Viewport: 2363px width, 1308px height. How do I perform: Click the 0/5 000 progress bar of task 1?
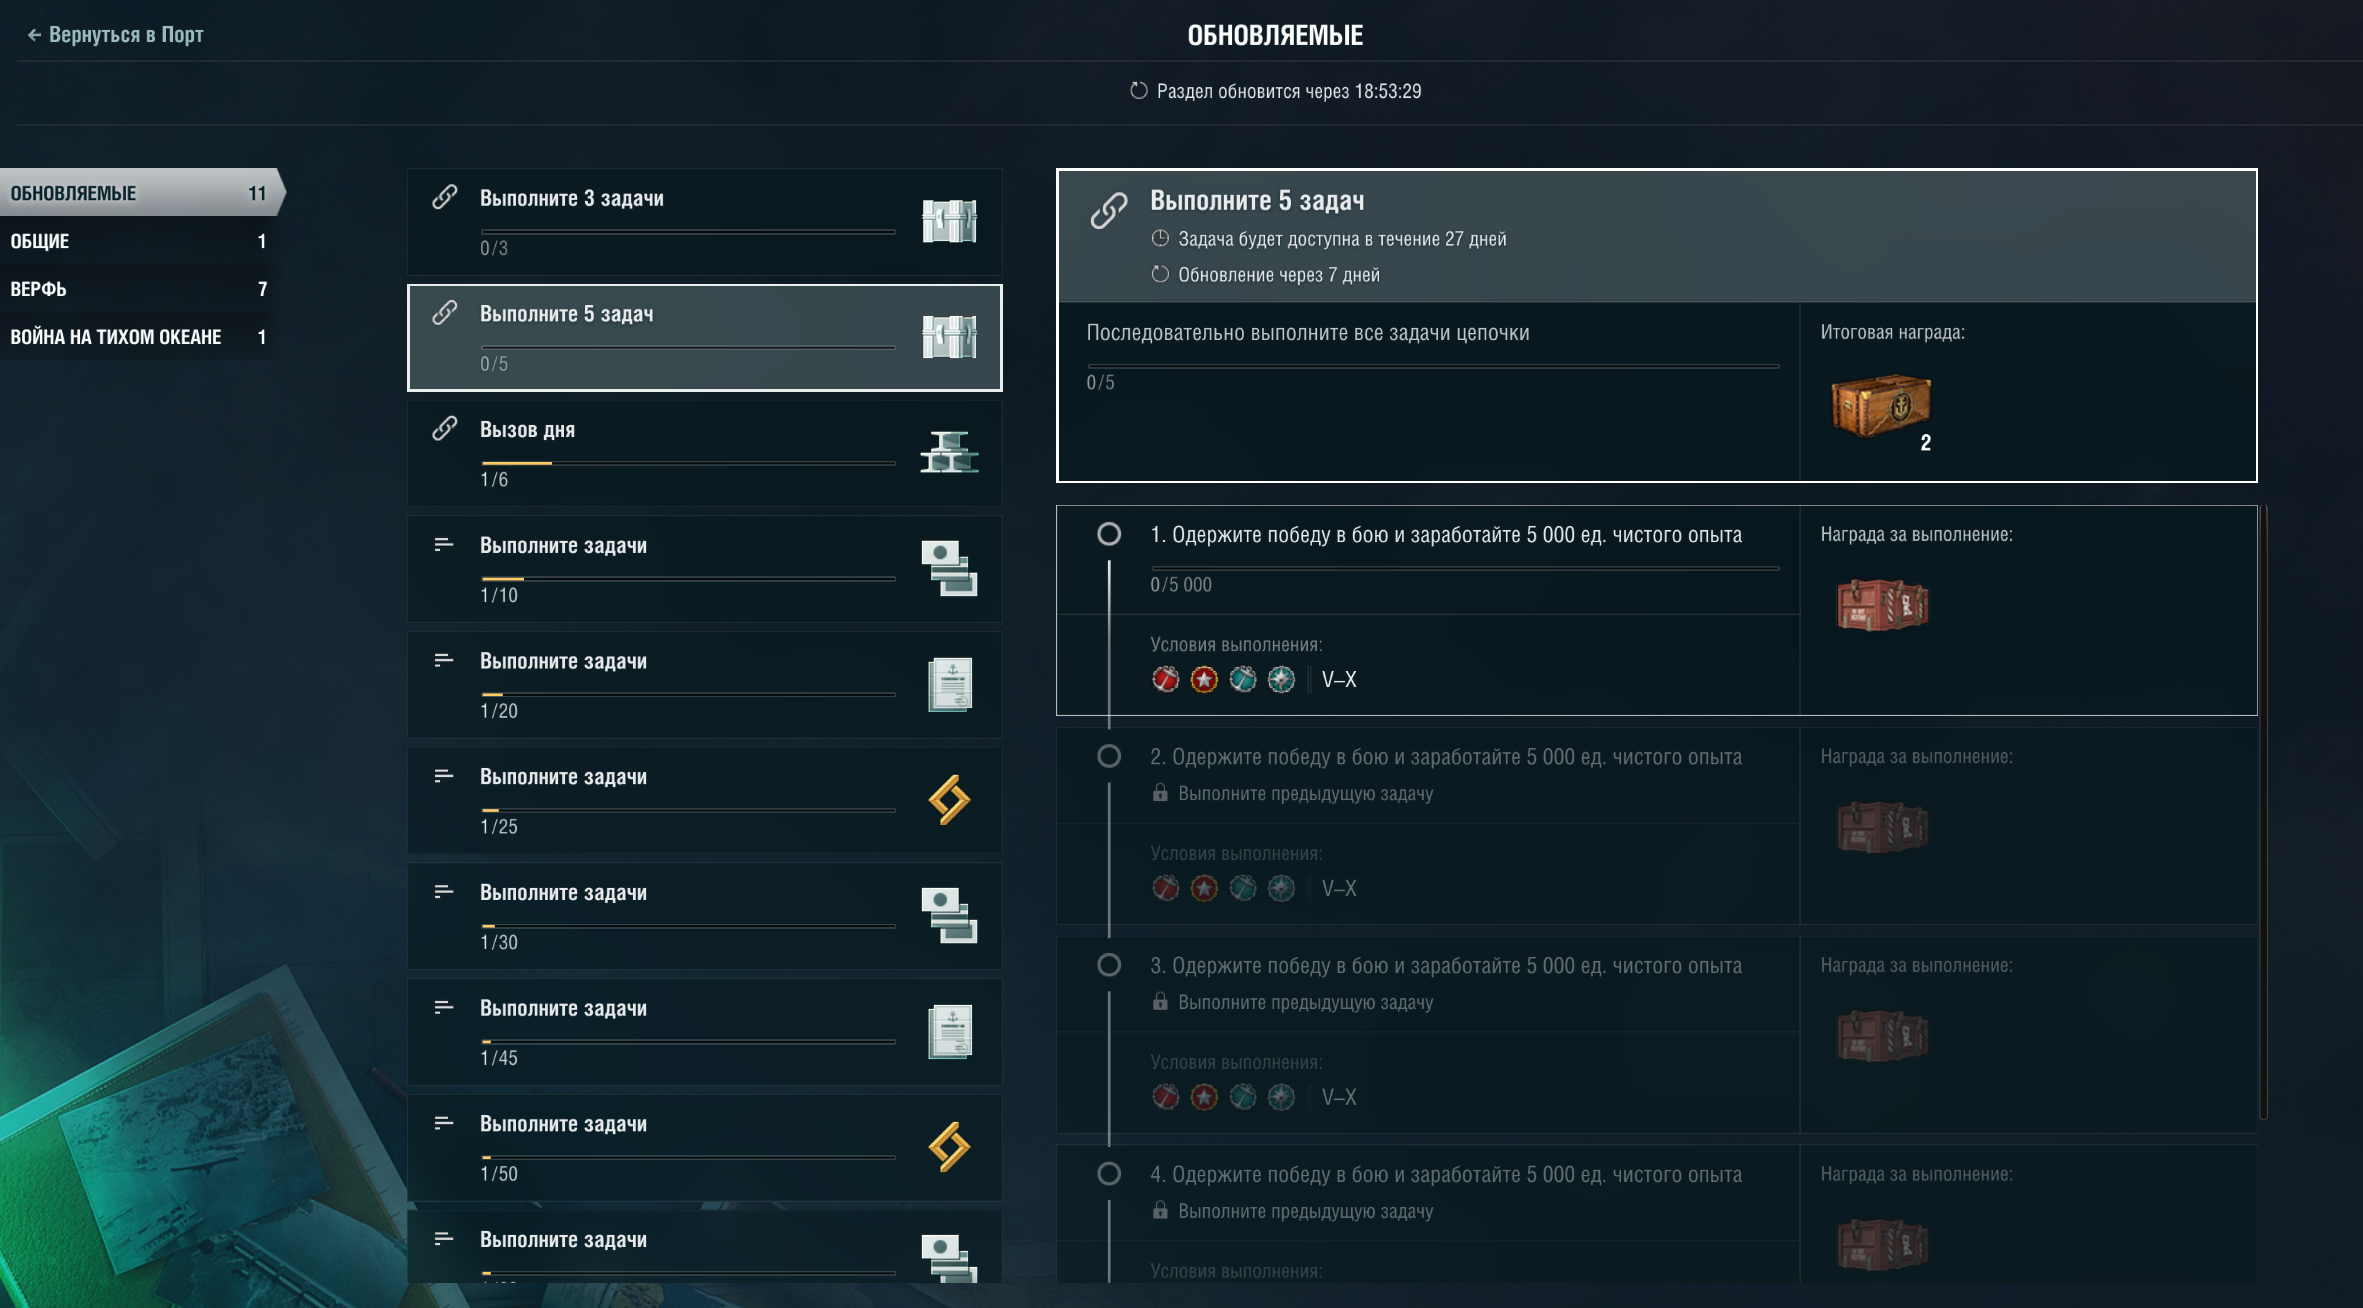[1464, 568]
